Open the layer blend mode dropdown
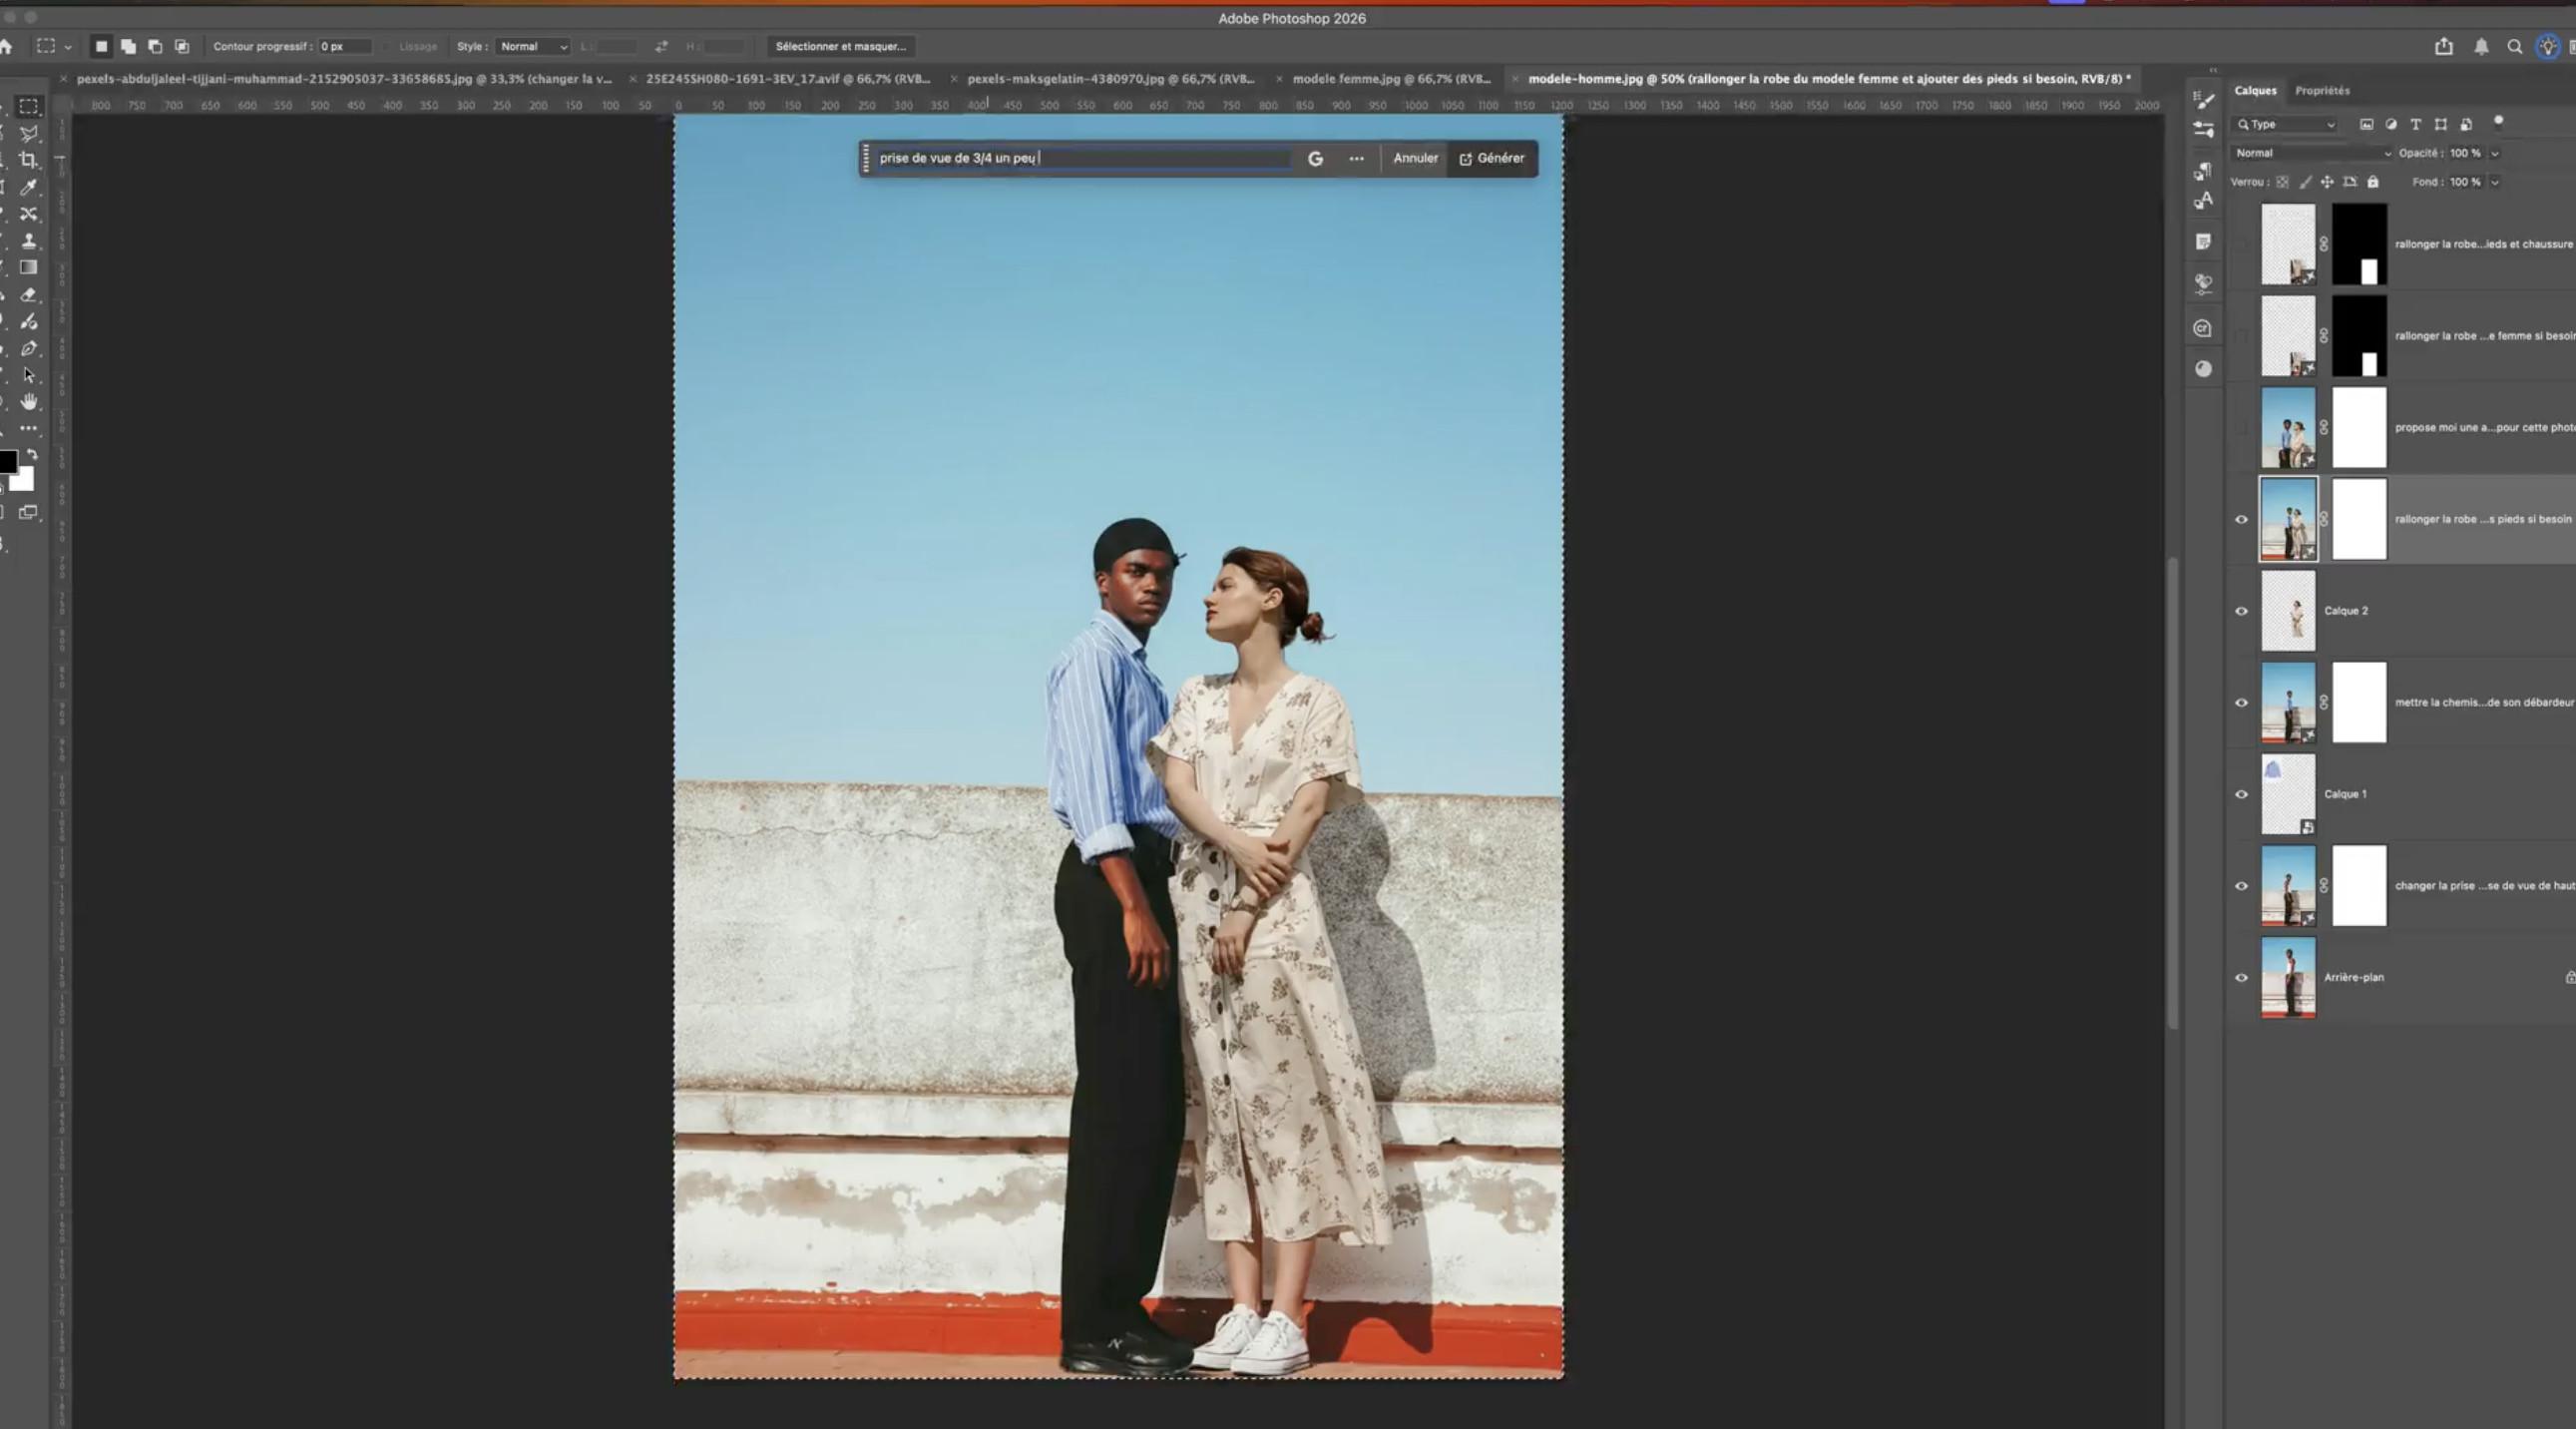The height and width of the screenshot is (1429, 2576). 2311,153
